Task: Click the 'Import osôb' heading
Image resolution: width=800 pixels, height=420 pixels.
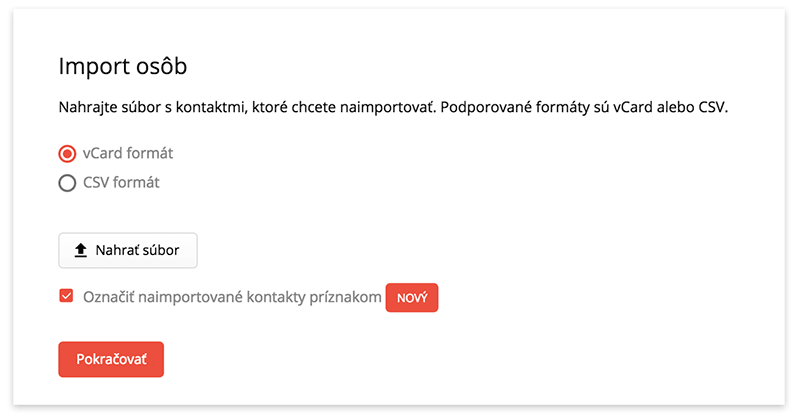Action: (x=123, y=66)
